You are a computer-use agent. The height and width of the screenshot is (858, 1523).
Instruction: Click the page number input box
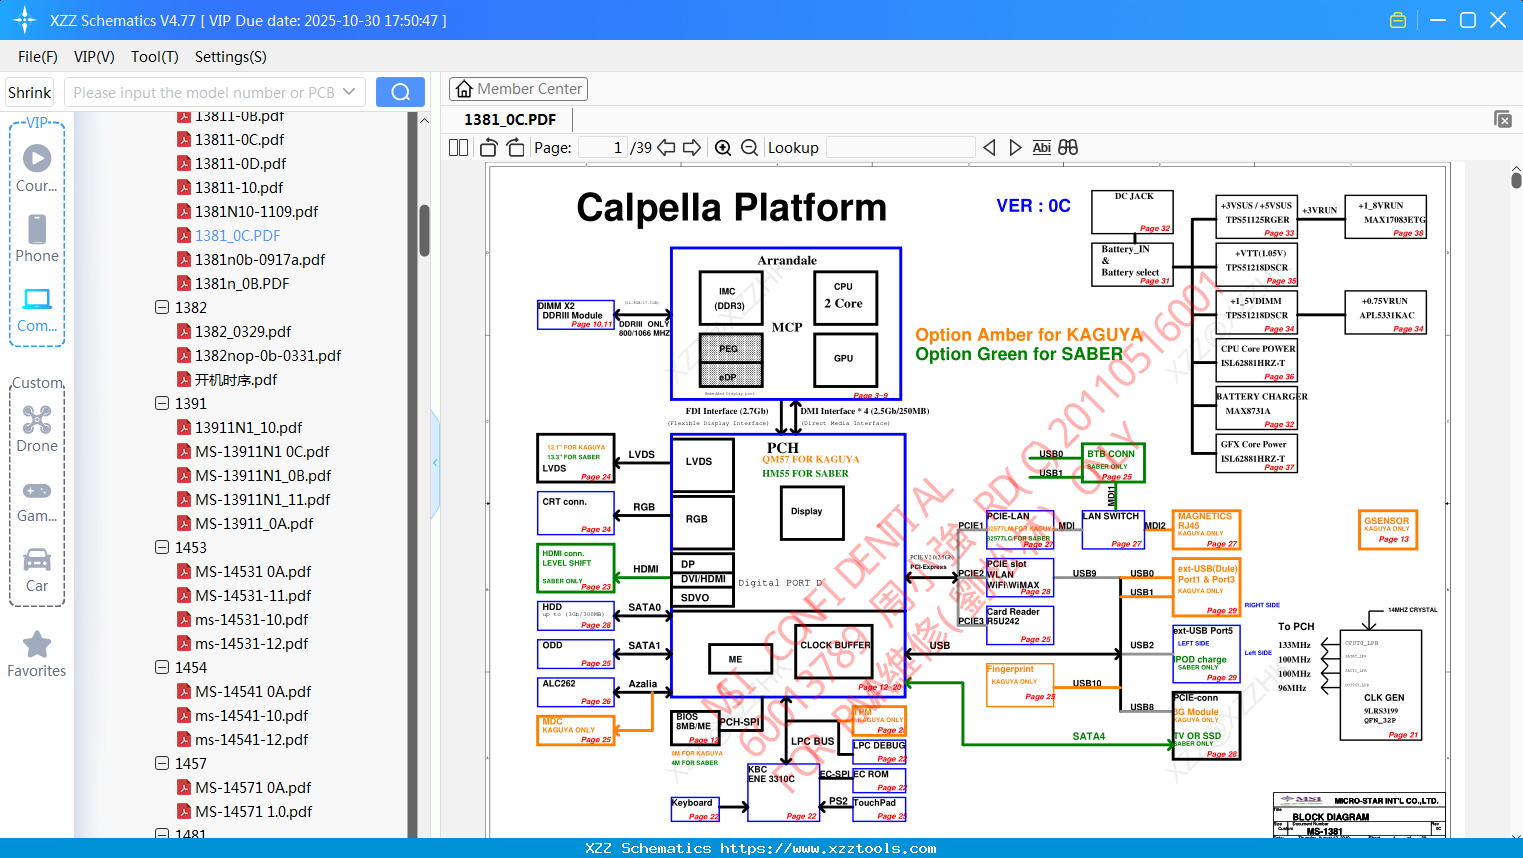[x=603, y=148]
